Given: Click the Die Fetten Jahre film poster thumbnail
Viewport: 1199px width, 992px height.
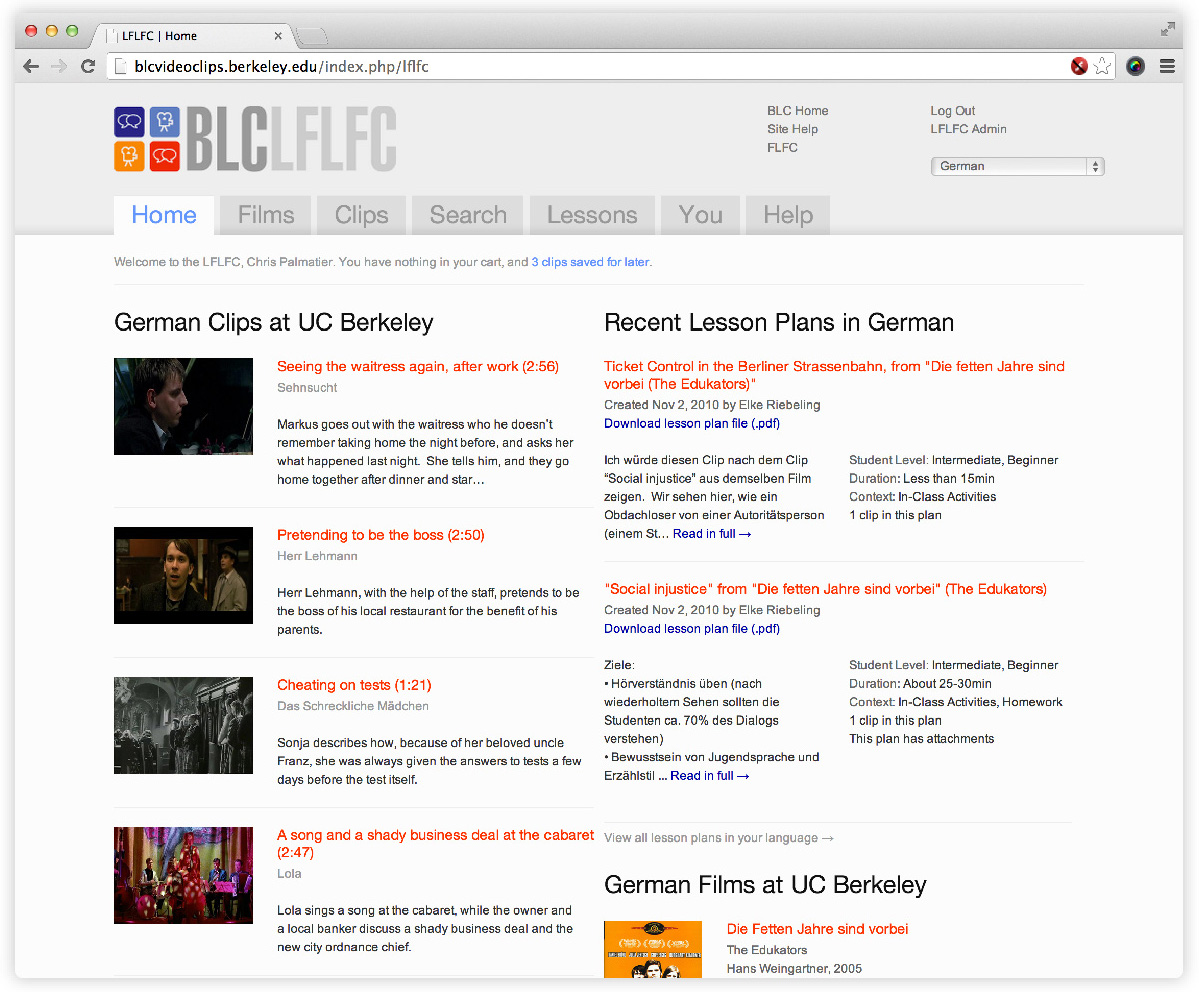Looking at the screenshot, I should click(x=653, y=949).
